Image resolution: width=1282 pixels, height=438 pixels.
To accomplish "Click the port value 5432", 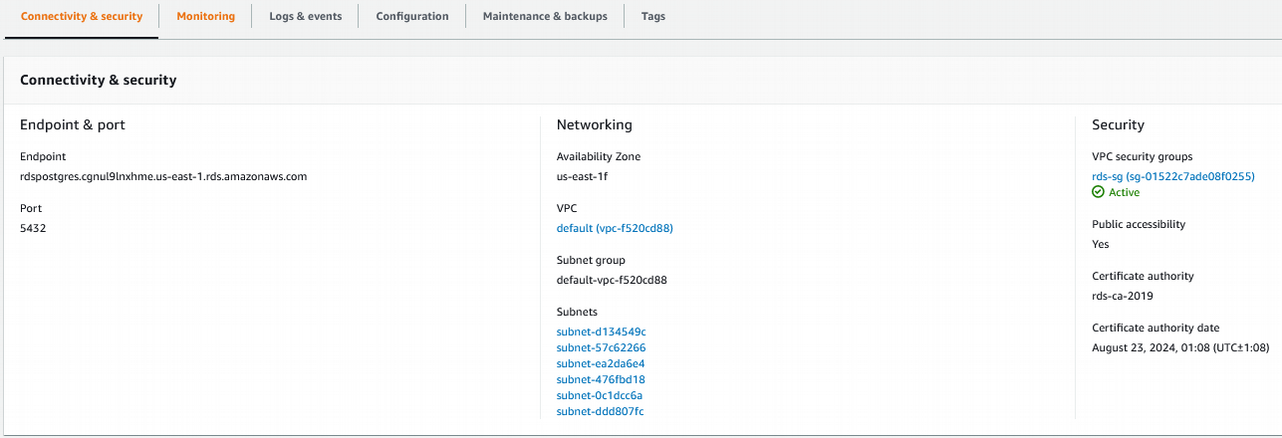I will pos(33,228).
